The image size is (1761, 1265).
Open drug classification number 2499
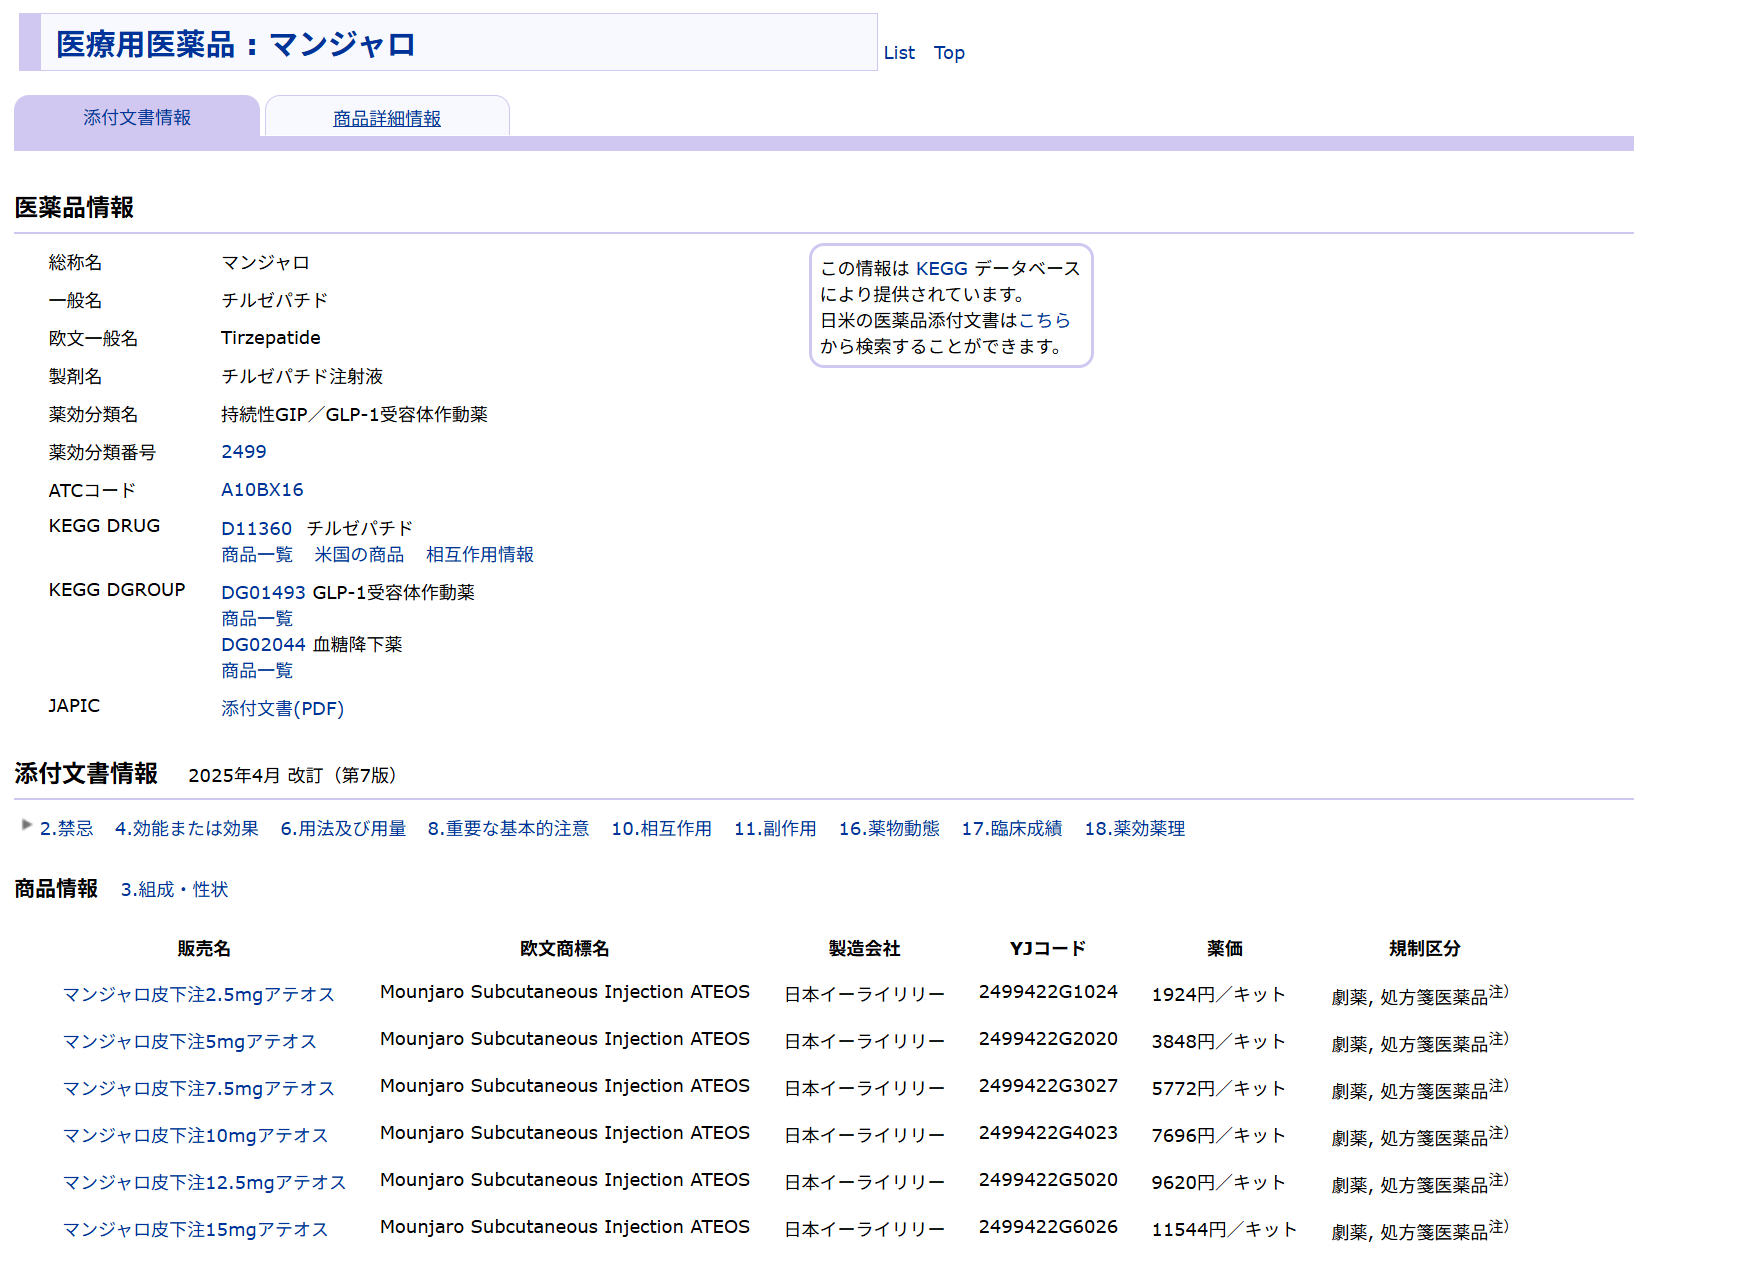(243, 452)
